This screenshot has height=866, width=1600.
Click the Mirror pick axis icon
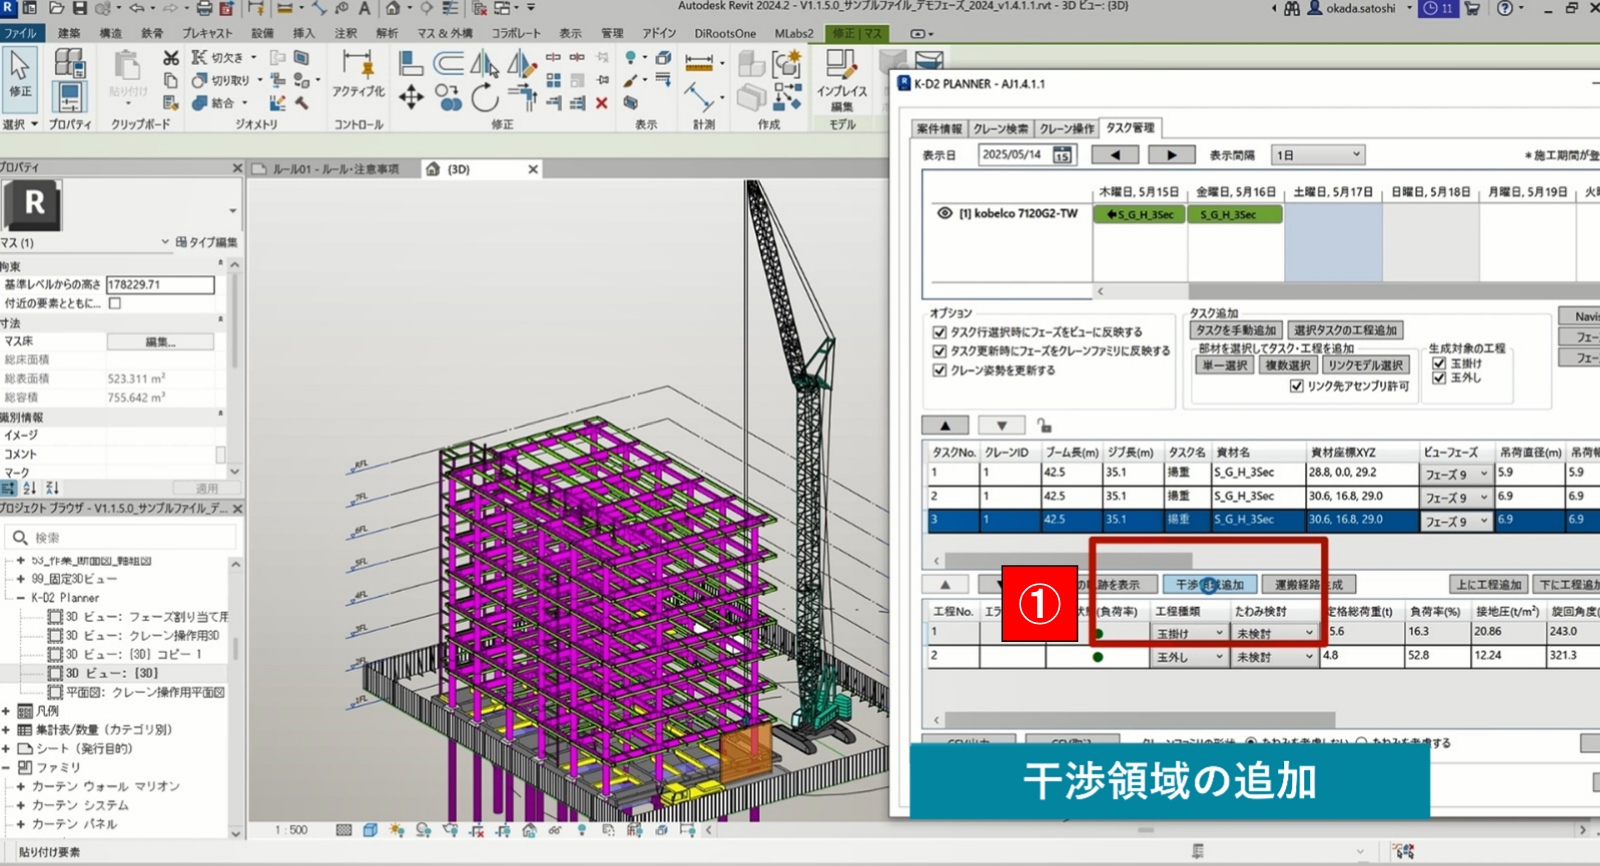tap(485, 64)
